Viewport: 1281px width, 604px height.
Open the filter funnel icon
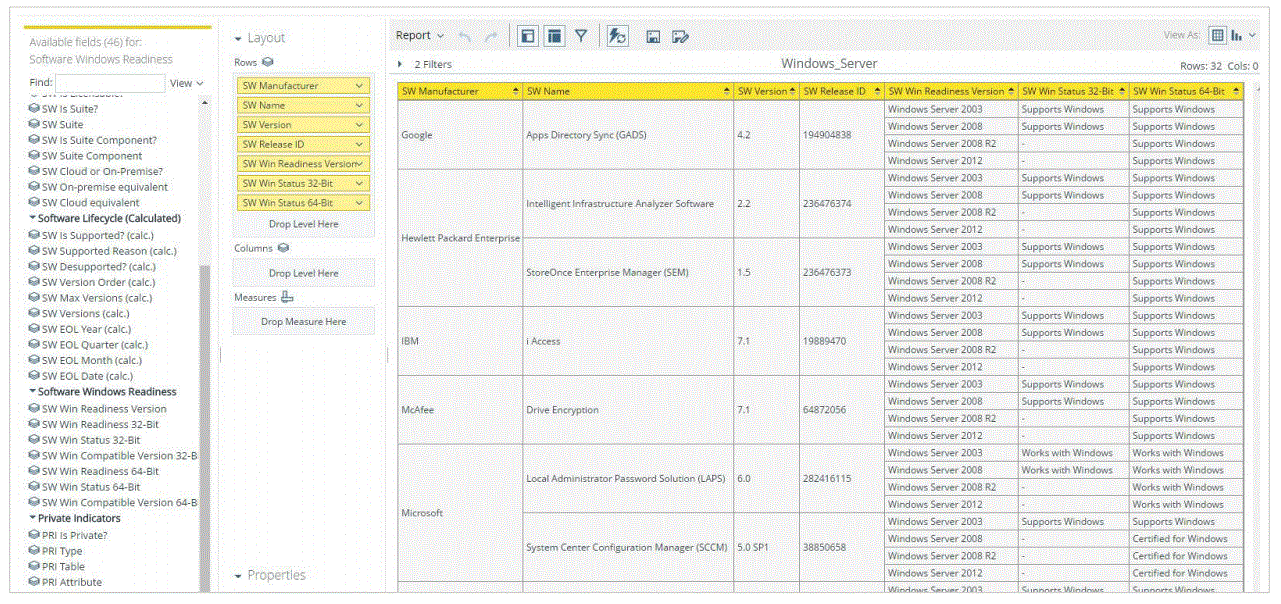581,36
